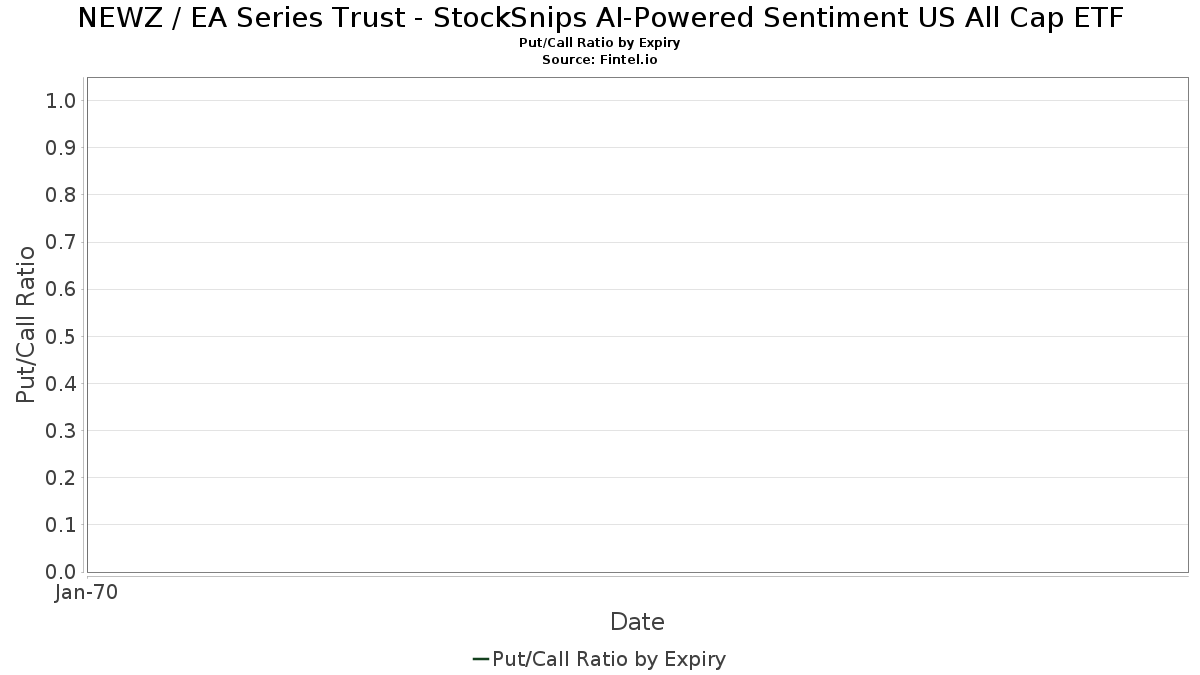Image resolution: width=1200 pixels, height=675 pixels.
Task: Click the 'Put/Call Ratio by Expiry' subtitle
Action: tap(600, 43)
